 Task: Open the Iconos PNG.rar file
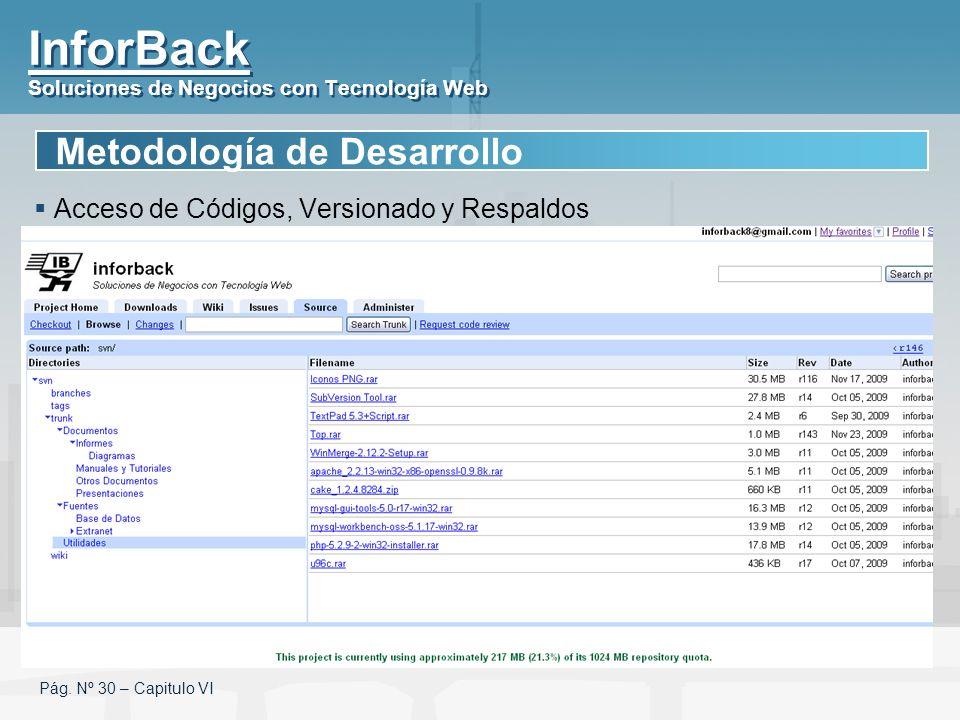[343, 379]
